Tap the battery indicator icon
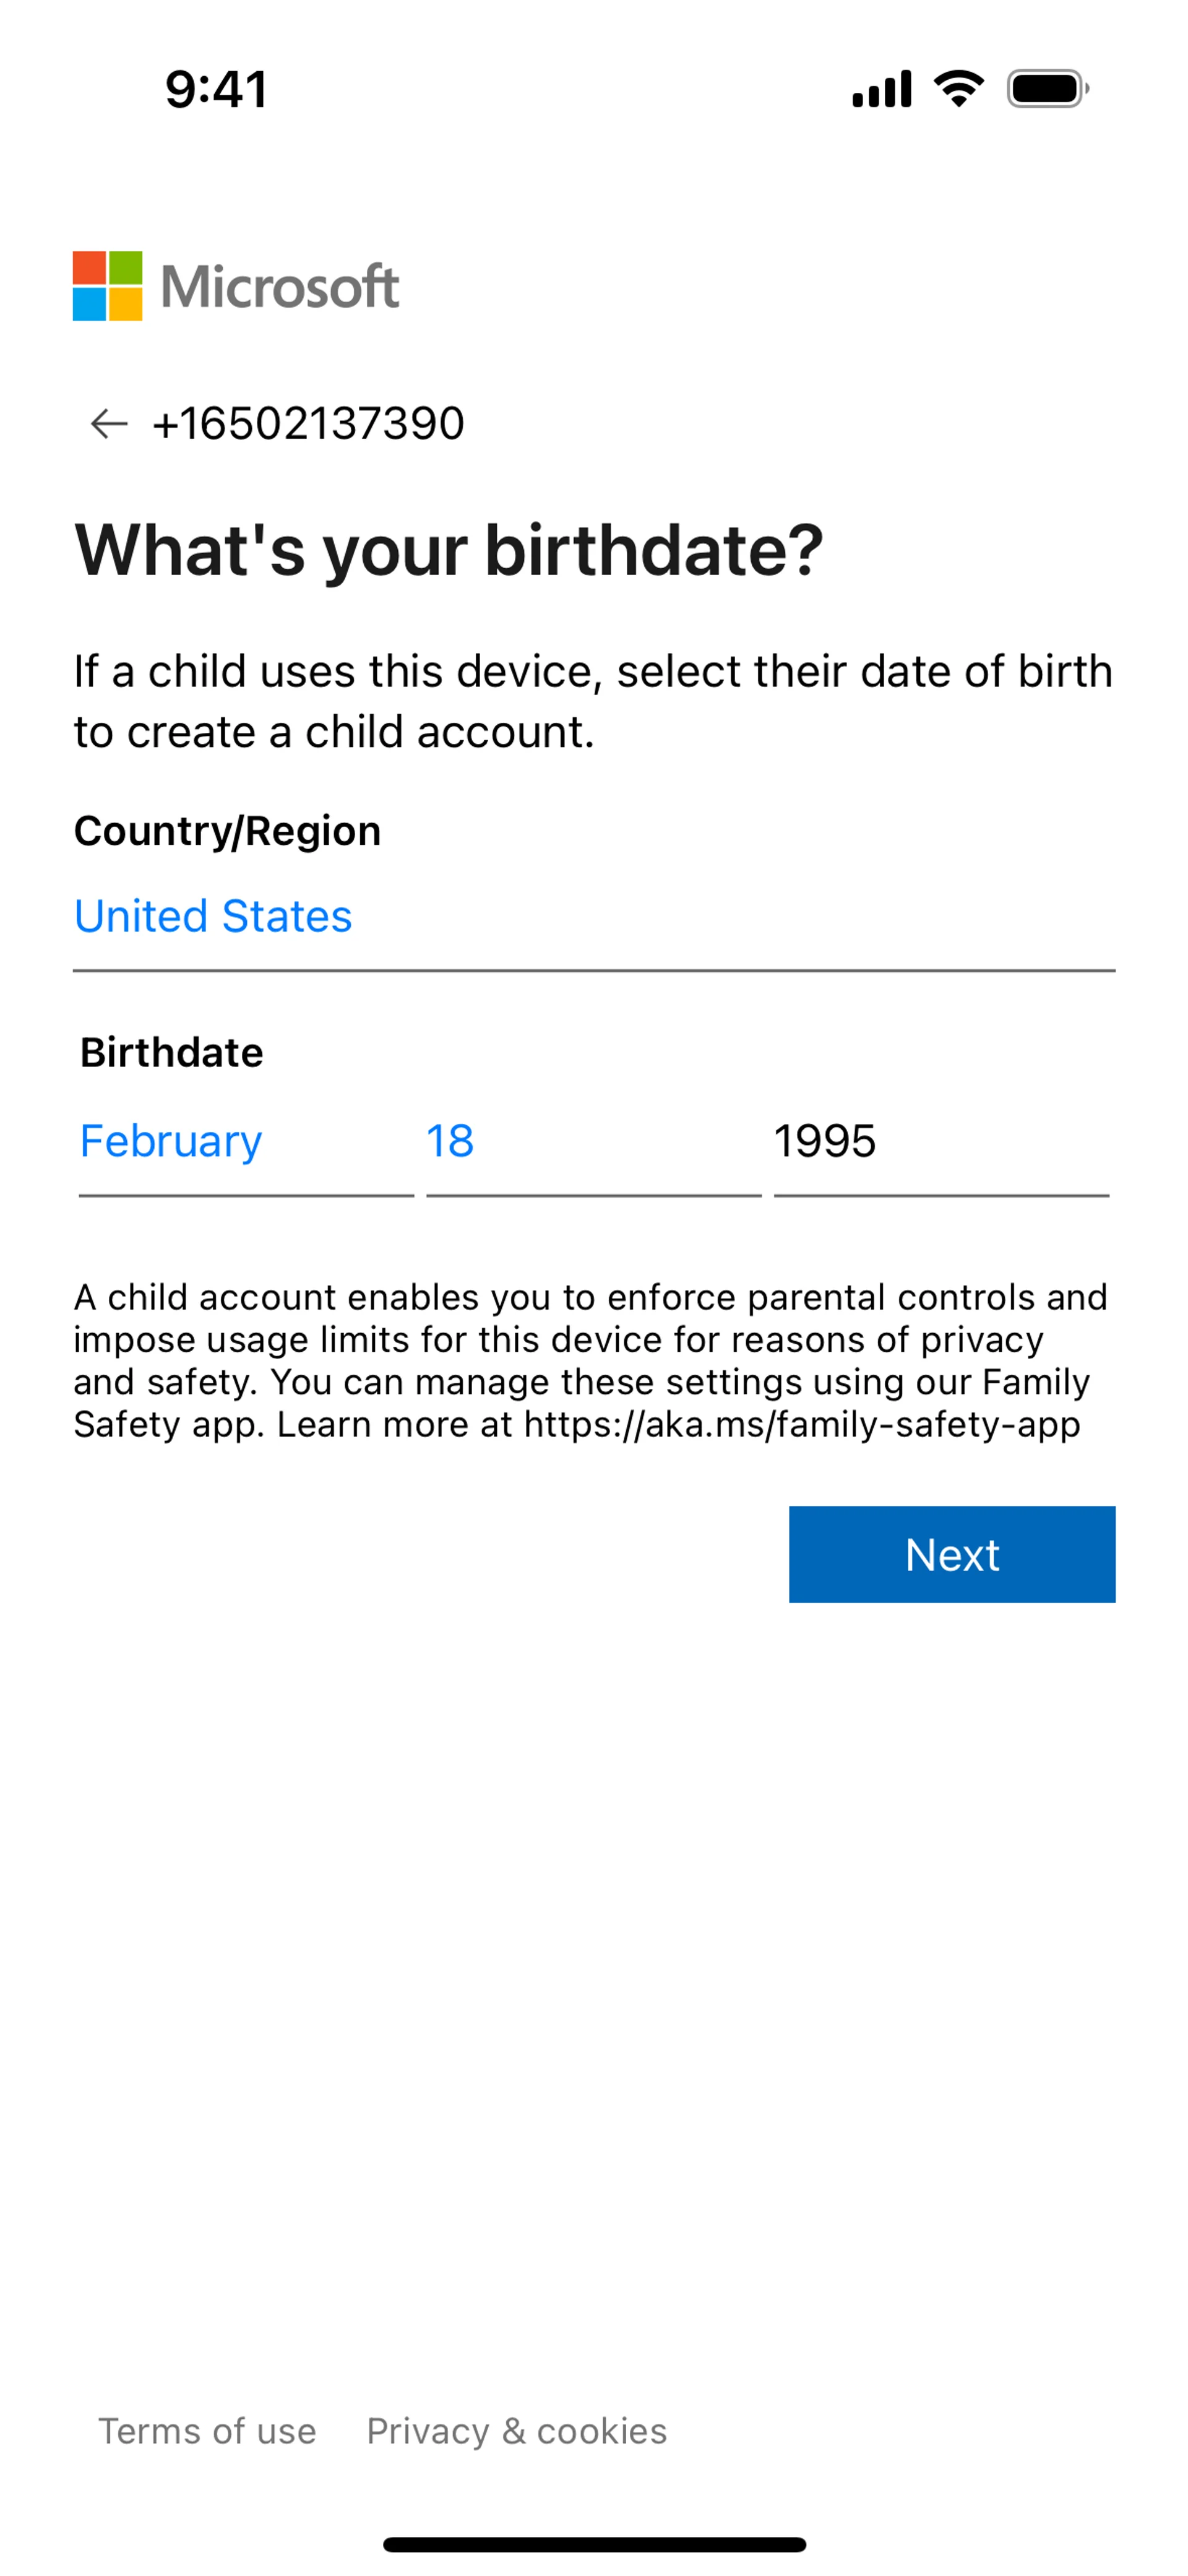 click(1047, 89)
